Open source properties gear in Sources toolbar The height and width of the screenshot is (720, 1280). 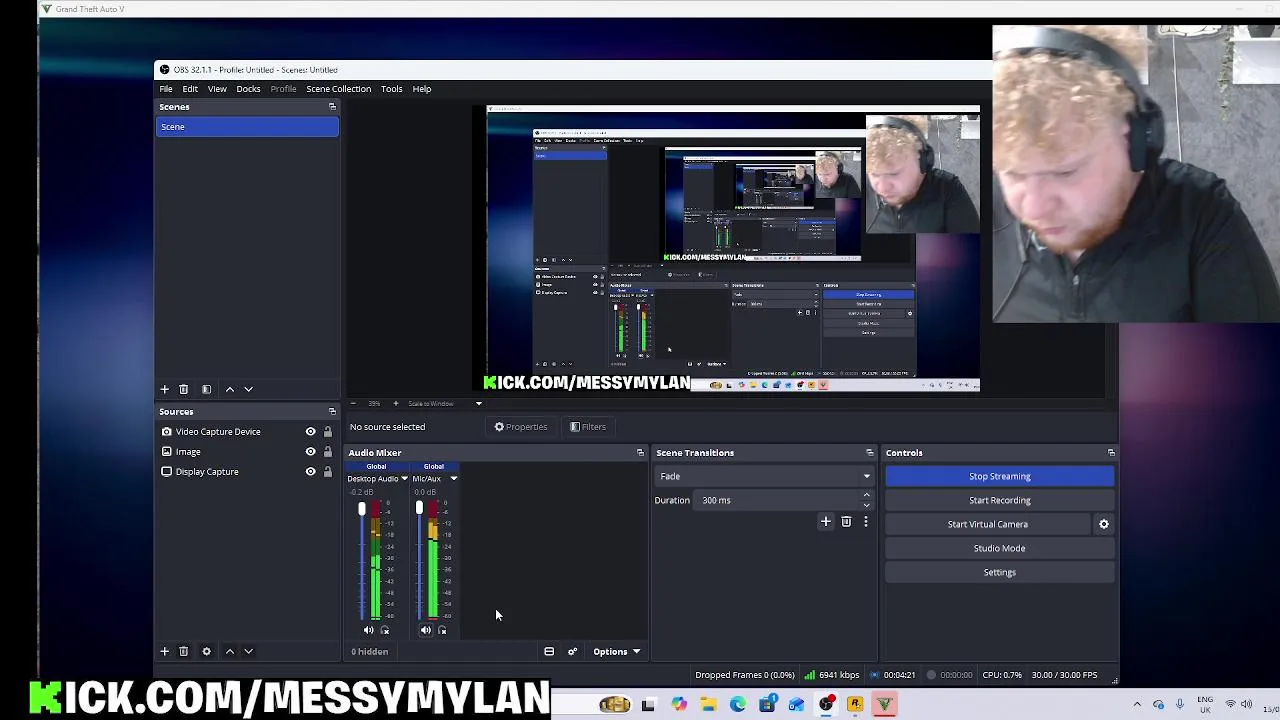point(206,651)
